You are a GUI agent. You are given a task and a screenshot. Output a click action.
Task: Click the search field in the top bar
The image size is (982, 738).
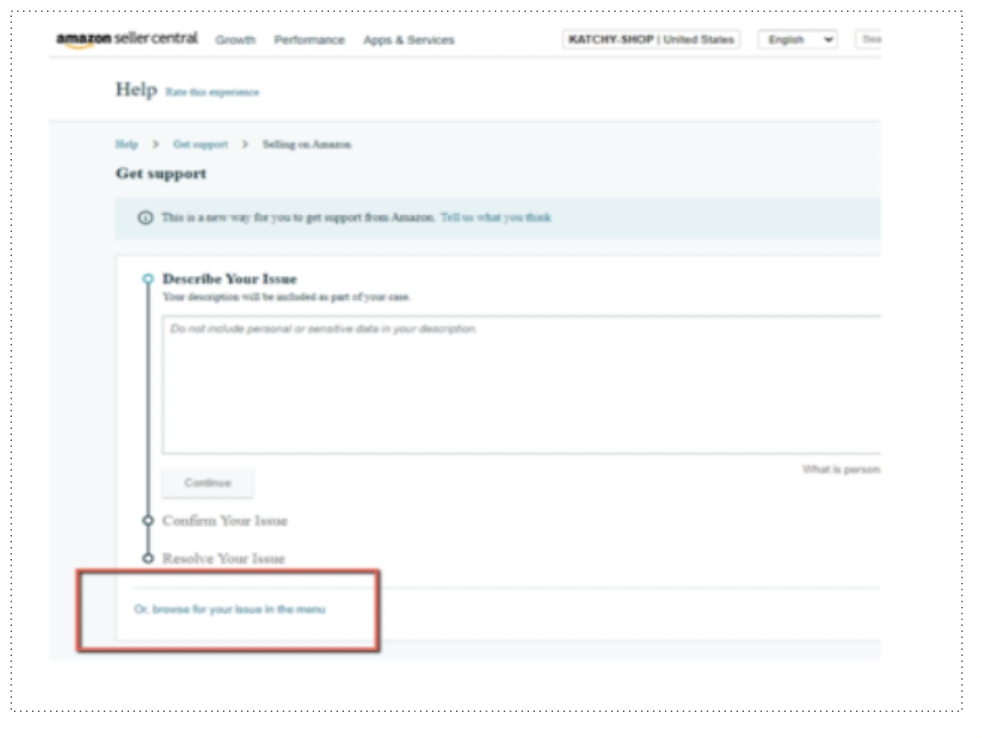[x=869, y=39]
